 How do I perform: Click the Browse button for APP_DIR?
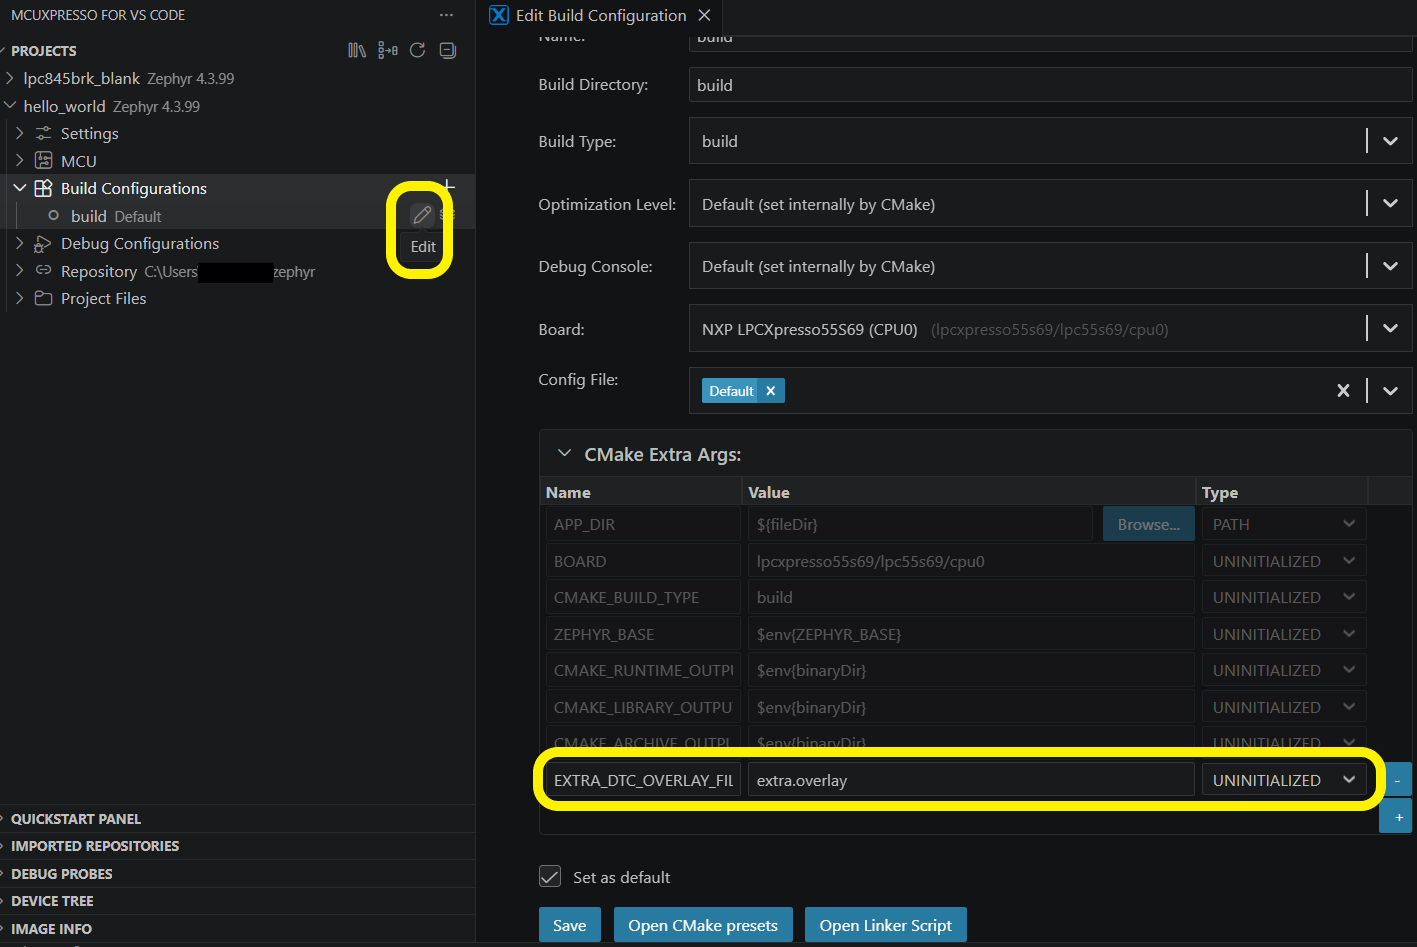(1149, 524)
